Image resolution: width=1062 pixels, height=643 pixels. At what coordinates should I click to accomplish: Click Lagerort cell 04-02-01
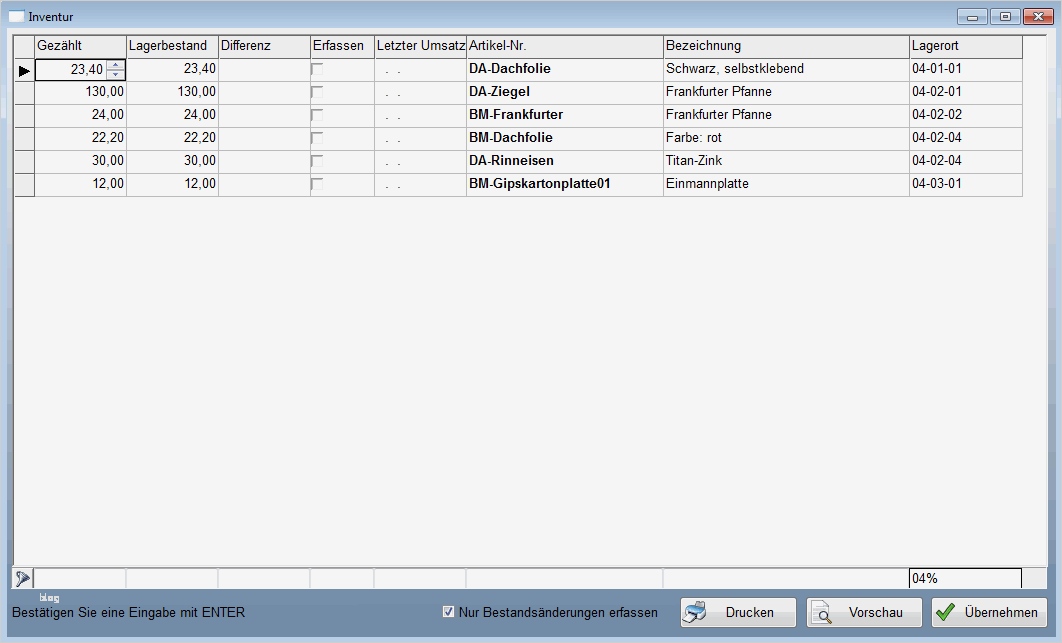[966, 92]
